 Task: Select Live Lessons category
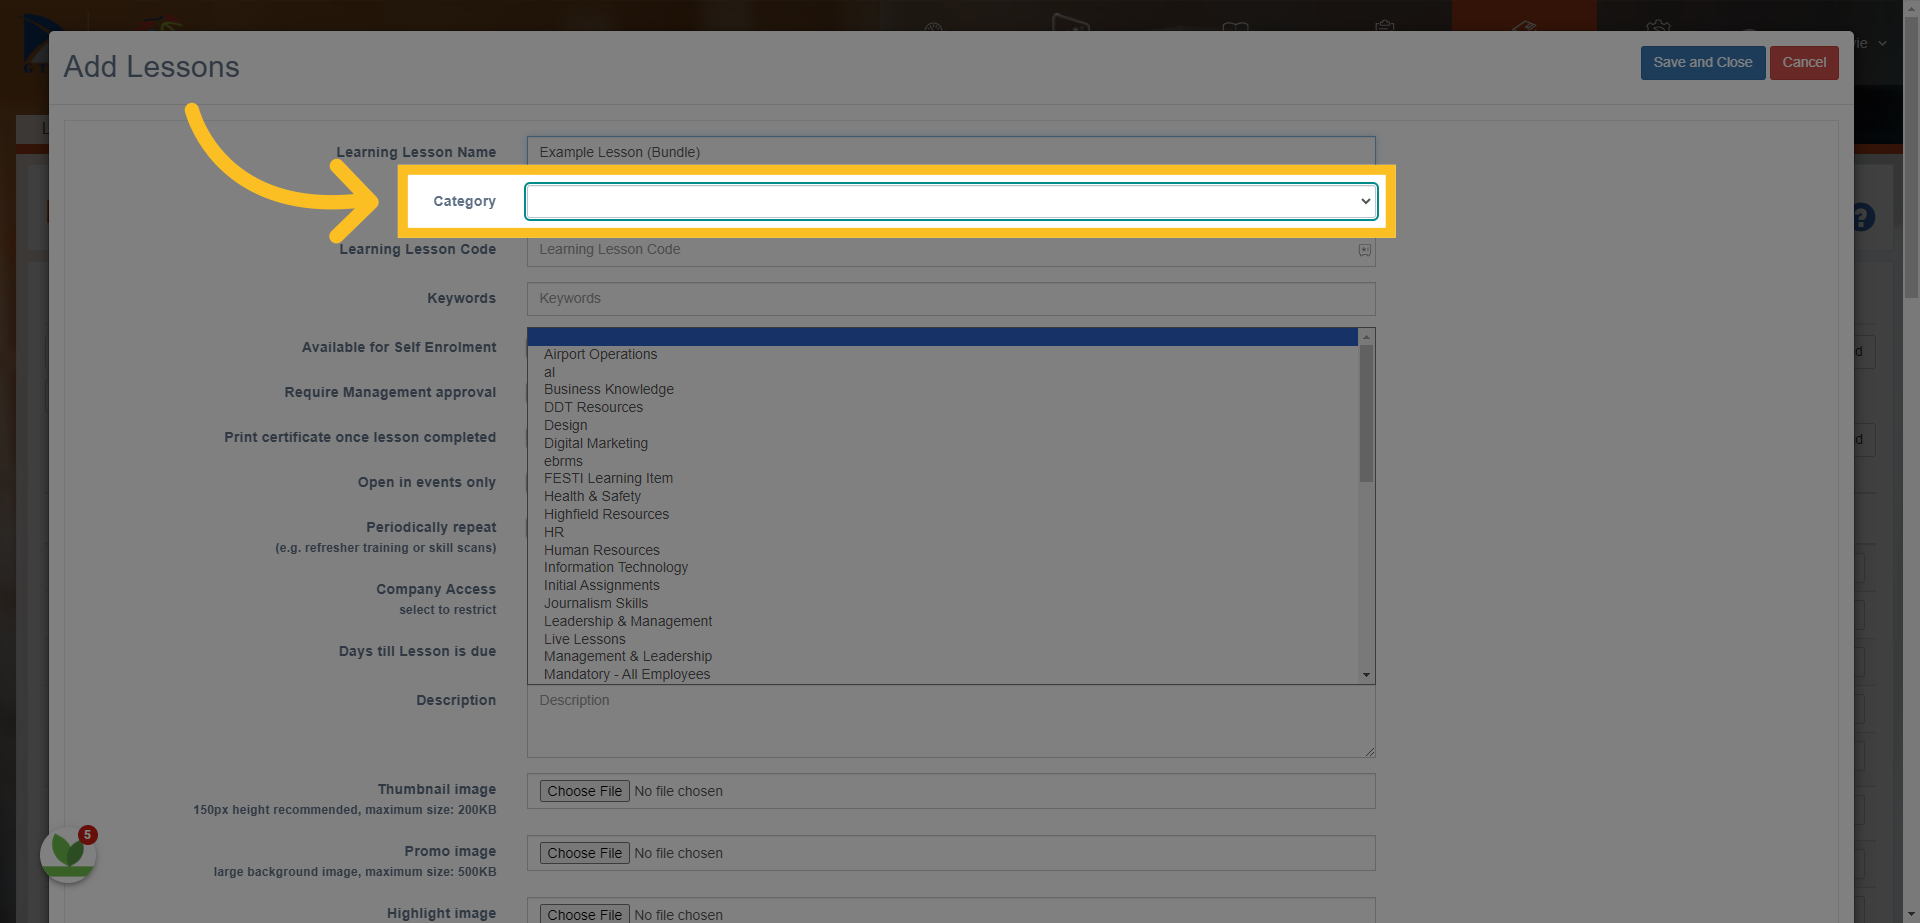pyautogui.click(x=943, y=639)
